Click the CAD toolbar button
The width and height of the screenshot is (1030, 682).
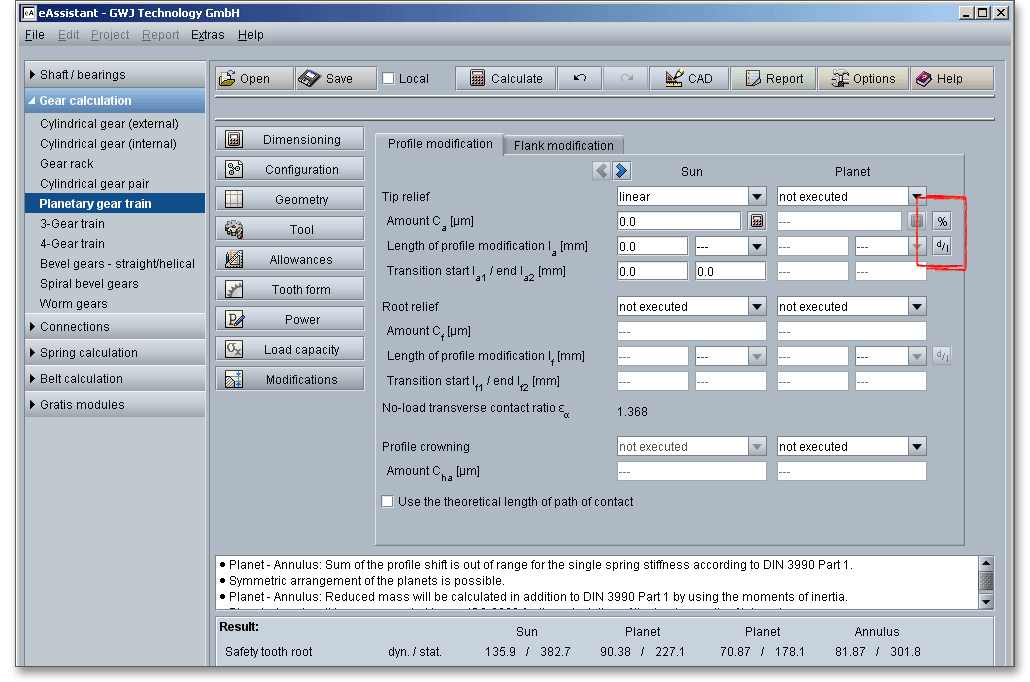point(688,79)
